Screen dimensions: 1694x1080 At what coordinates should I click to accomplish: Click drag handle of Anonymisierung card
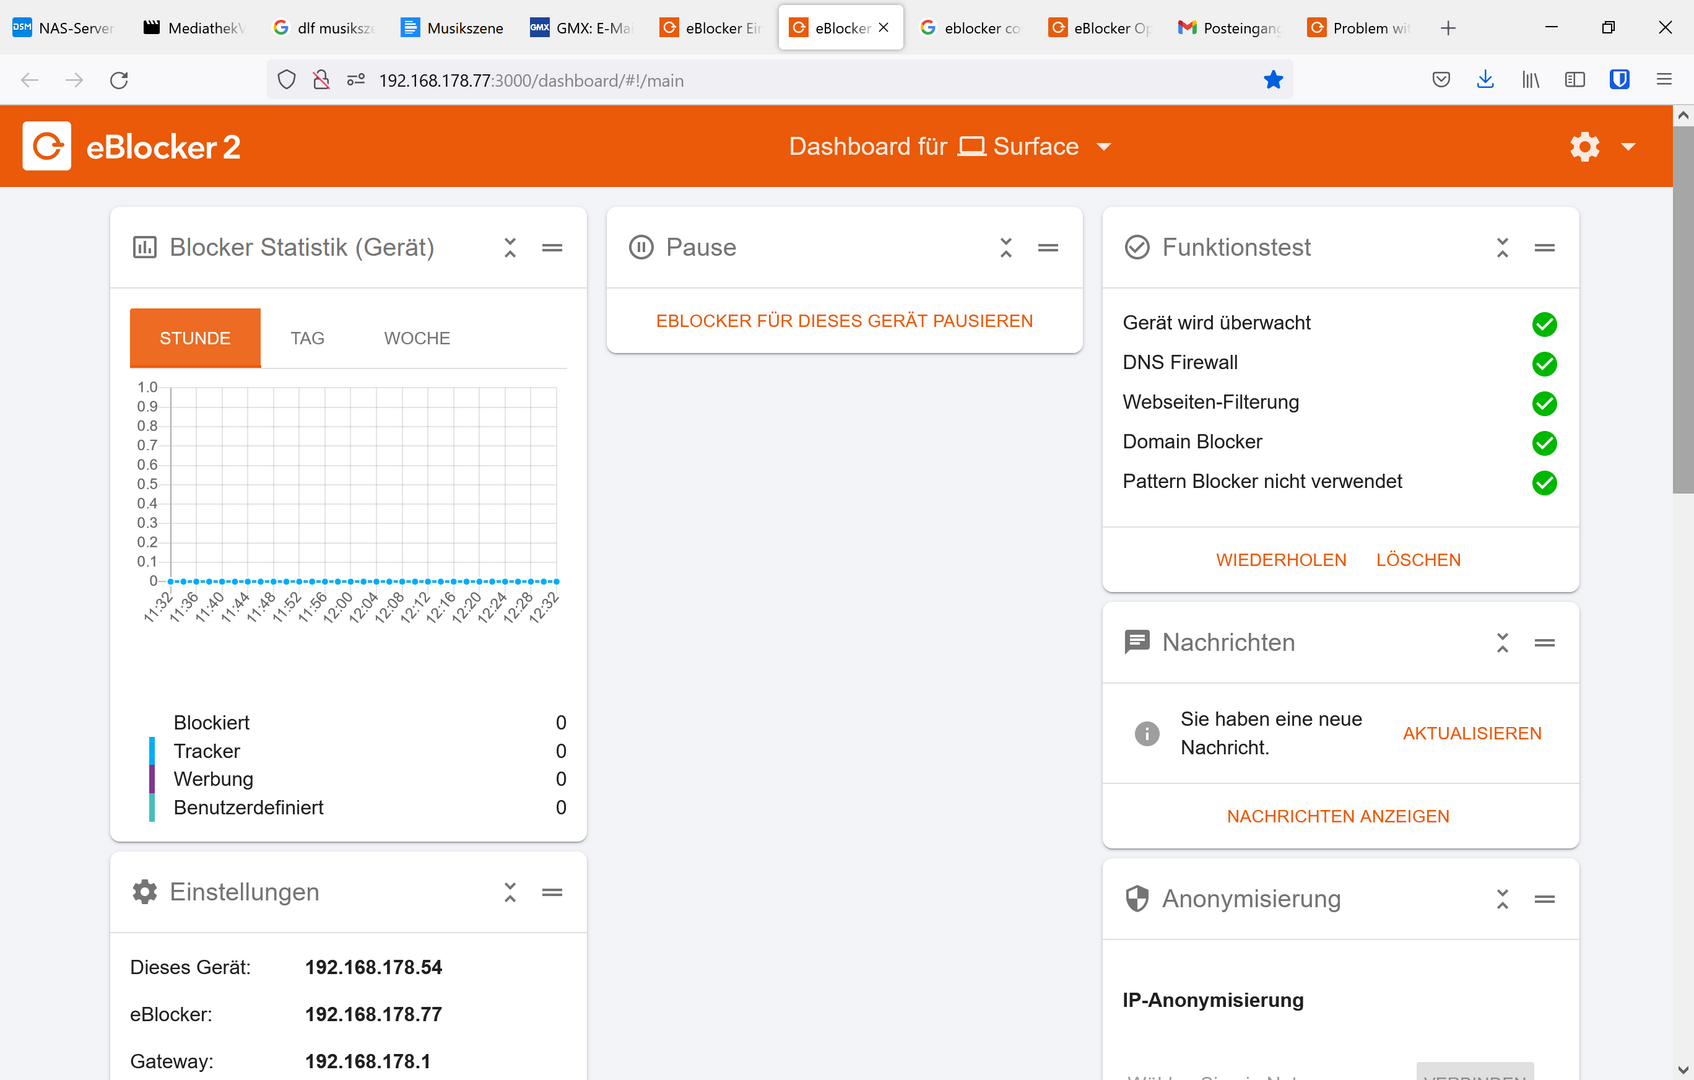(1545, 899)
